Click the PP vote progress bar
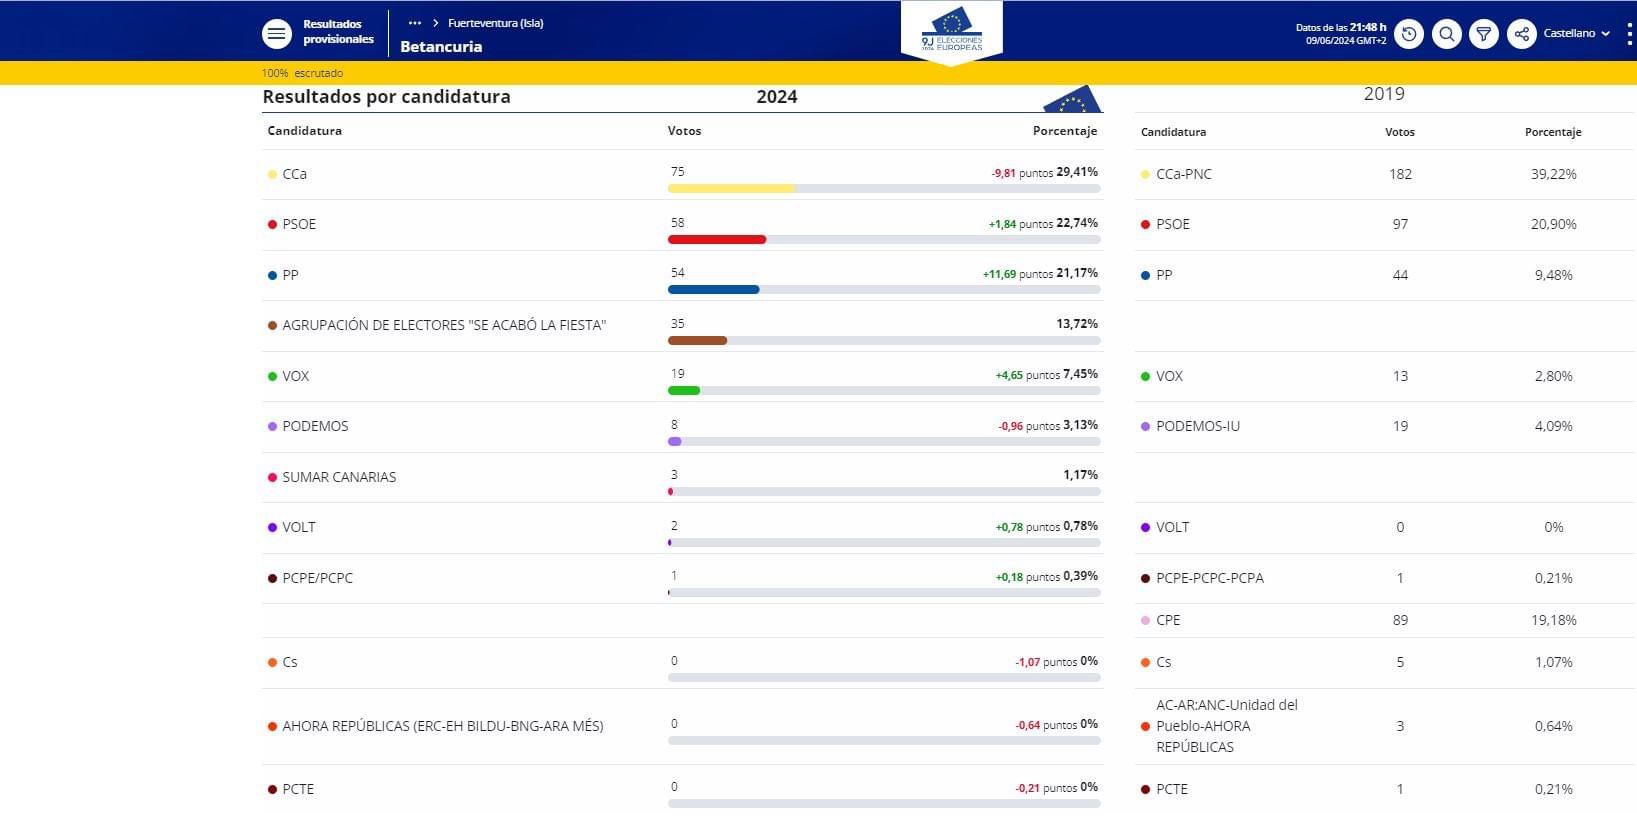This screenshot has width=1637, height=819. [x=884, y=289]
